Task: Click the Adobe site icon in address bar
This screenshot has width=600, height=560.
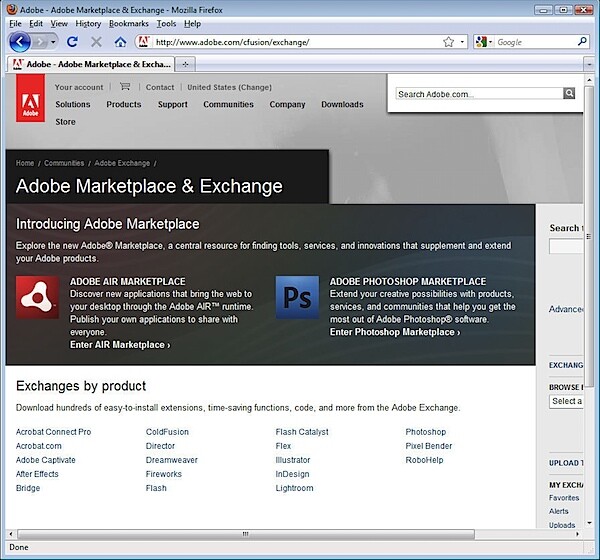Action: pyautogui.click(x=144, y=42)
